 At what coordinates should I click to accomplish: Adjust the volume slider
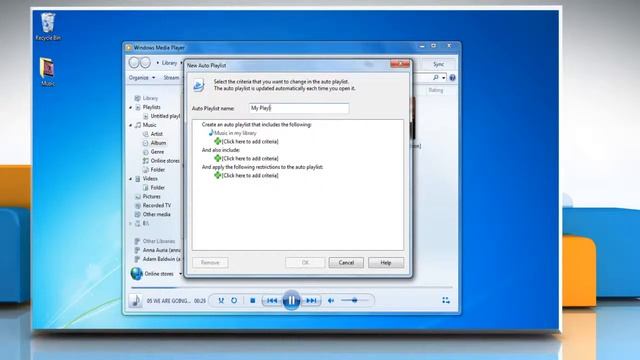354,300
